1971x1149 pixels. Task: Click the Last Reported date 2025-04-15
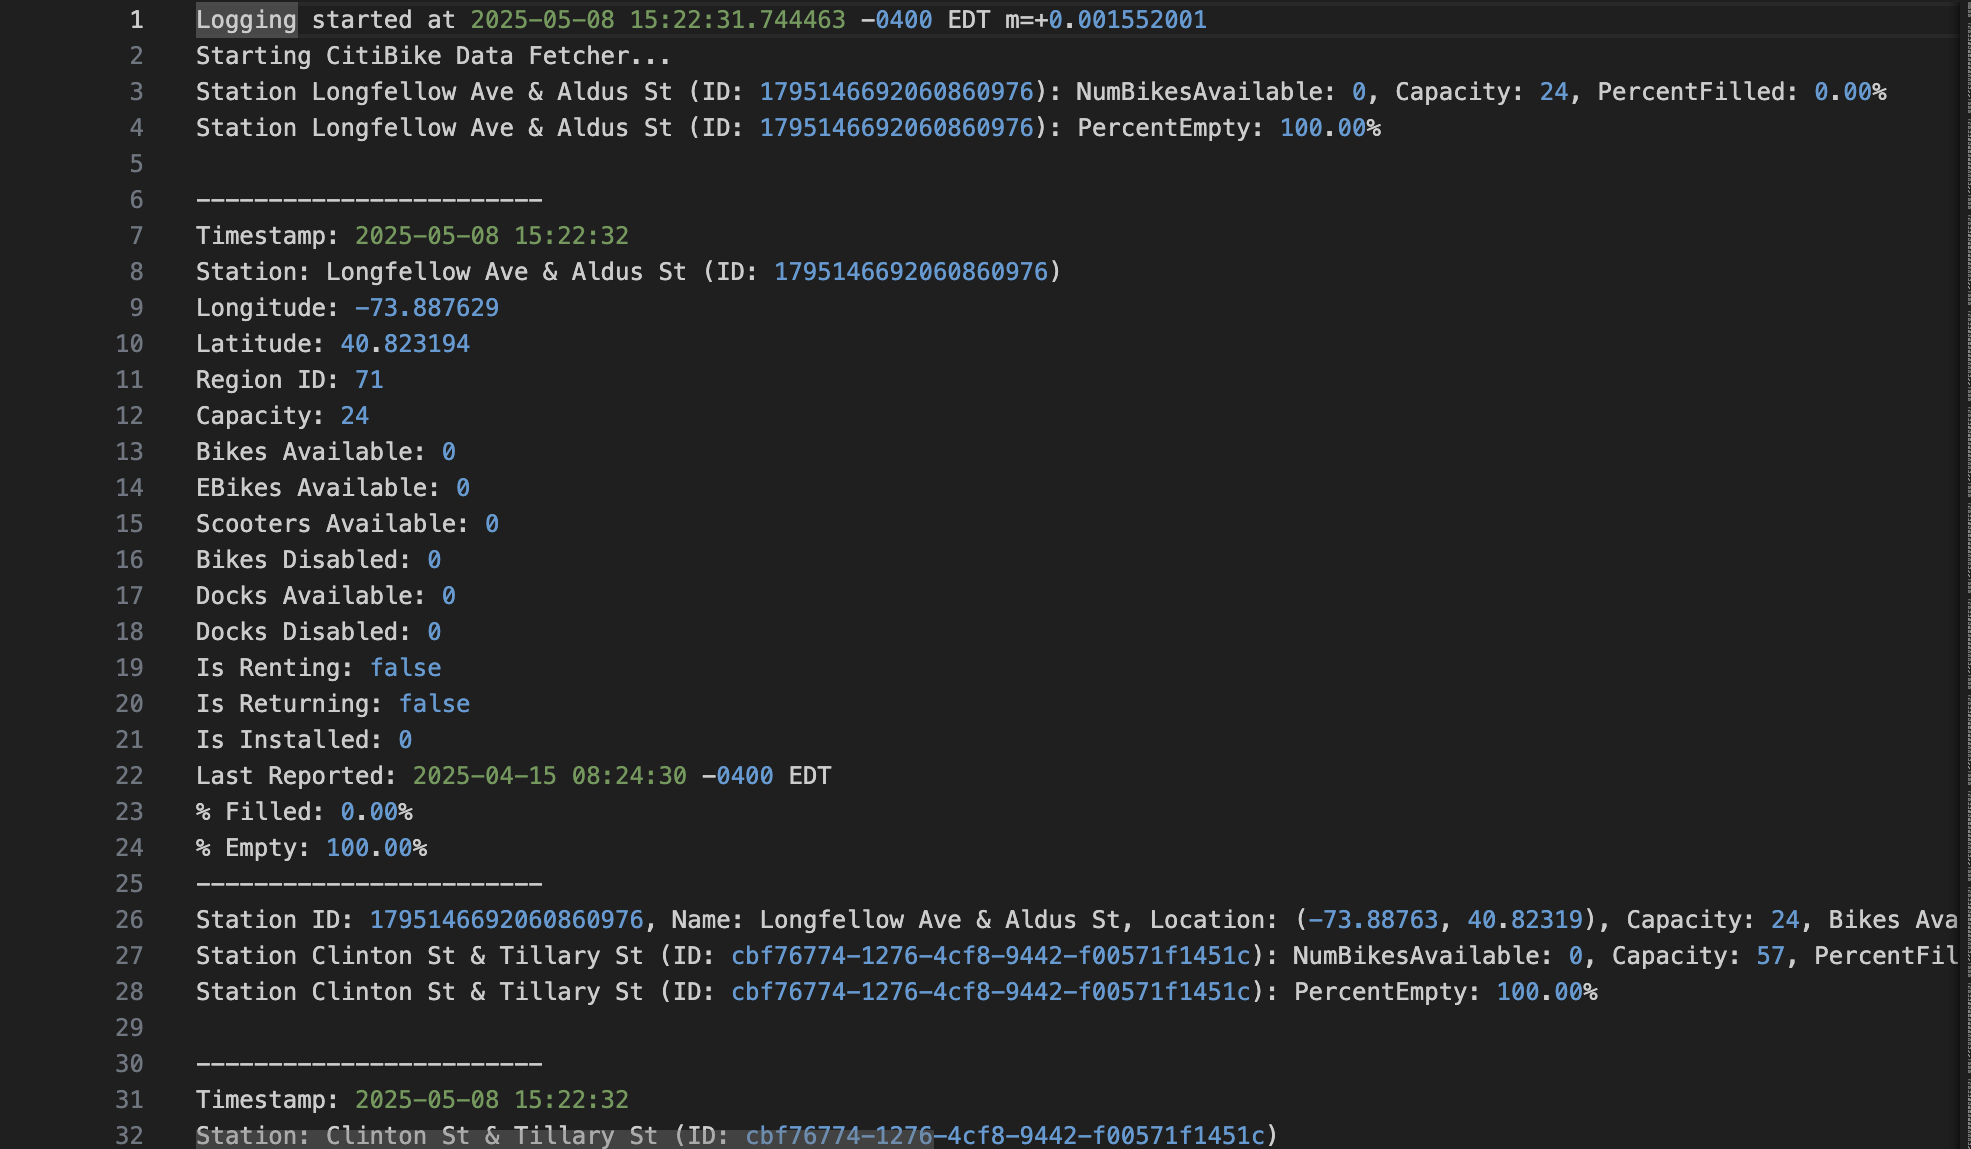click(x=484, y=776)
